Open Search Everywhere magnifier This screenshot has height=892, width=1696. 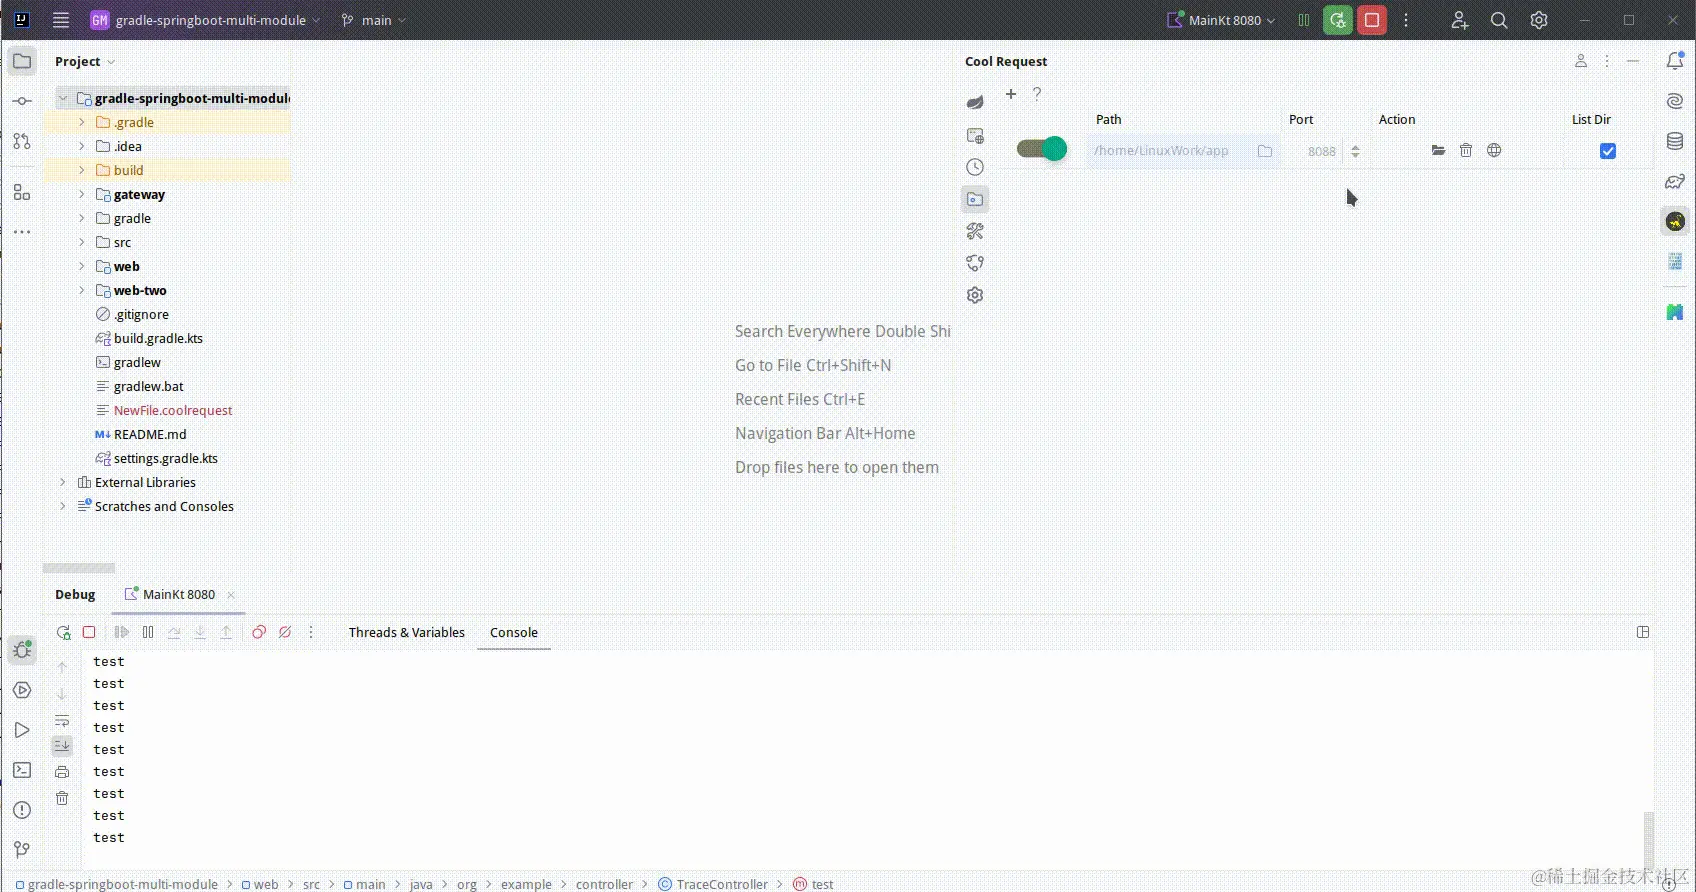(x=1499, y=20)
